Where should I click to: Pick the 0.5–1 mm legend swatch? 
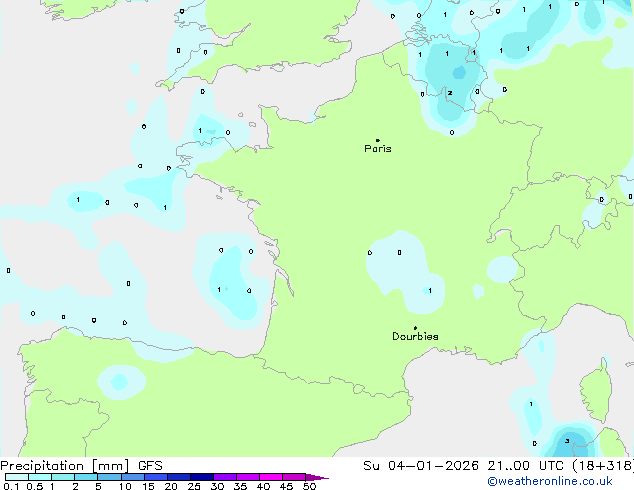[x=40, y=477]
